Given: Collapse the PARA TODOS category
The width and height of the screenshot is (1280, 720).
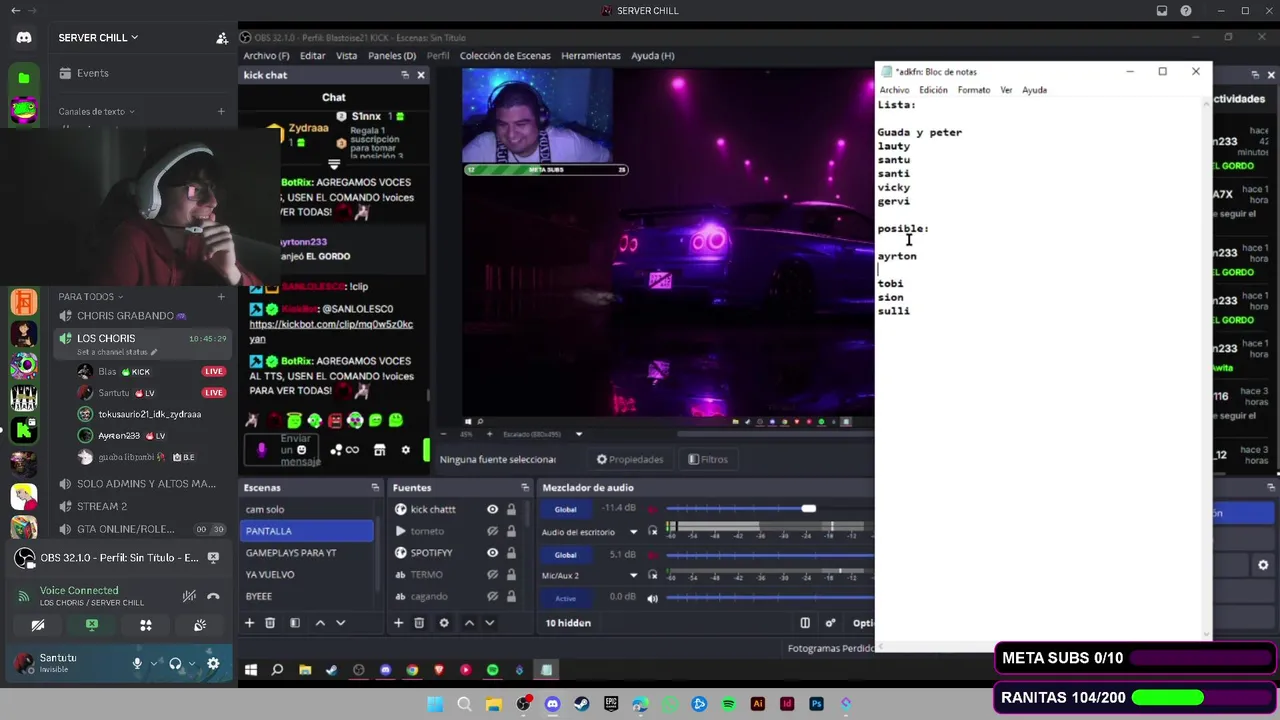Looking at the screenshot, I should [91, 297].
